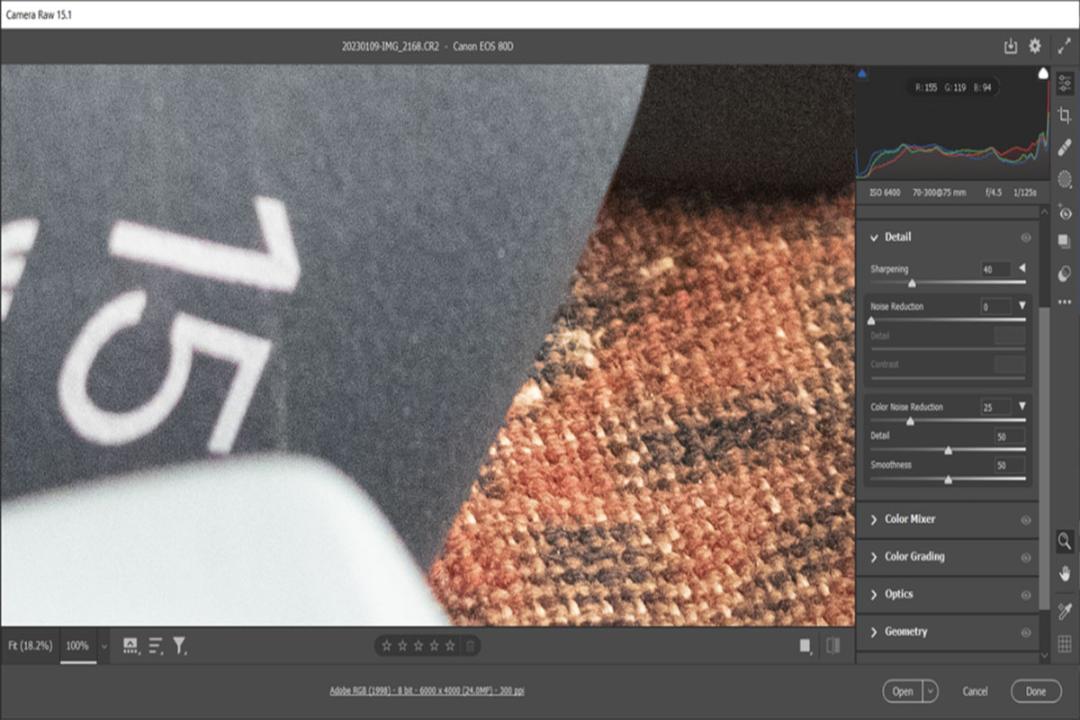Click the Cancel button
The height and width of the screenshot is (720, 1080).
pyautogui.click(x=975, y=691)
